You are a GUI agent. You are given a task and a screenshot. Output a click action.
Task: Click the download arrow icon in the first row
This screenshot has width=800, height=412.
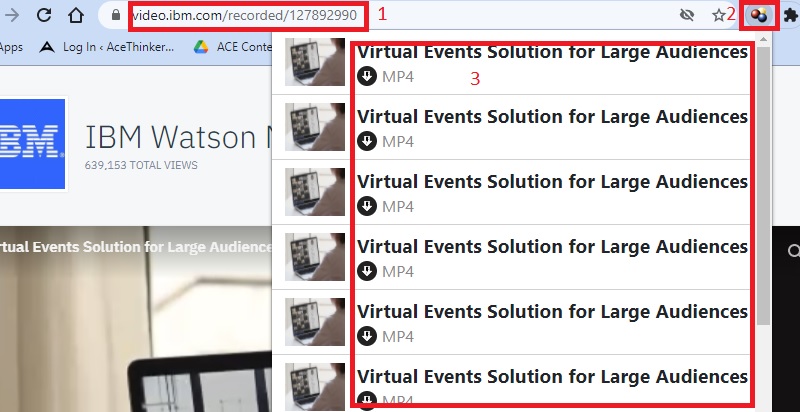point(367,76)
